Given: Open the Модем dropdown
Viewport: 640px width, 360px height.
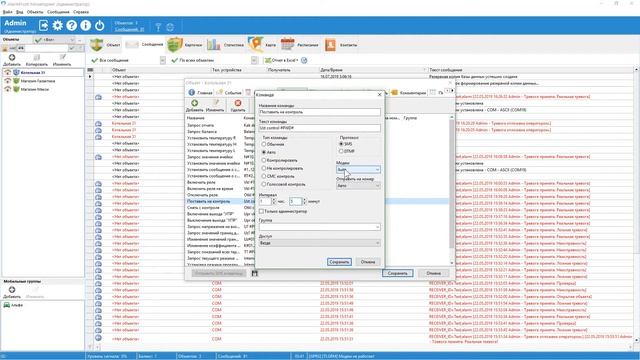Looking at the screenshot, I should (x=358, y=169).
